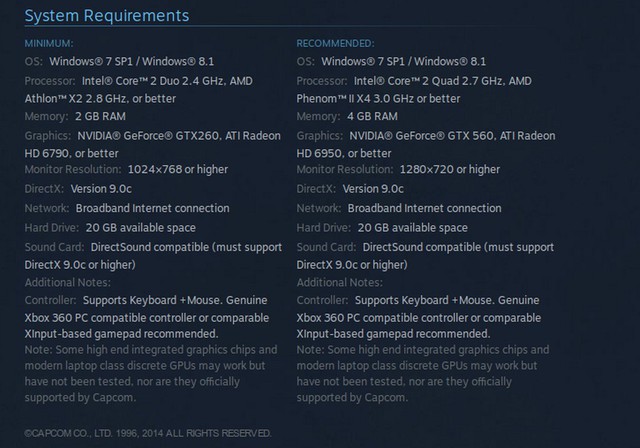Click the minimum Additional Notes label
The height and width of the screenshot is (448, 640).
68,283
